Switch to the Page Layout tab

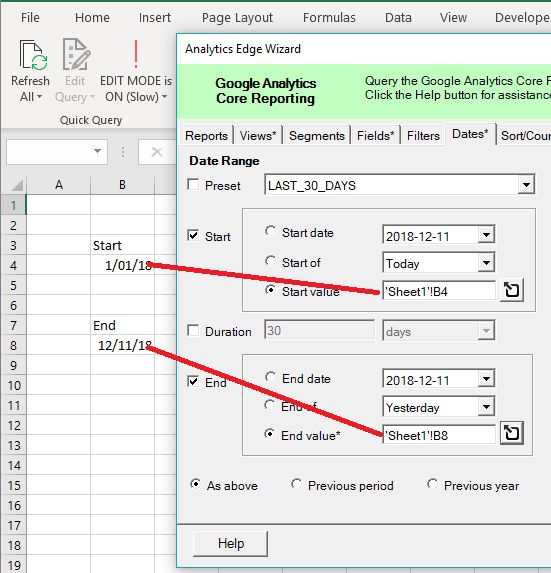click(238, 18)
